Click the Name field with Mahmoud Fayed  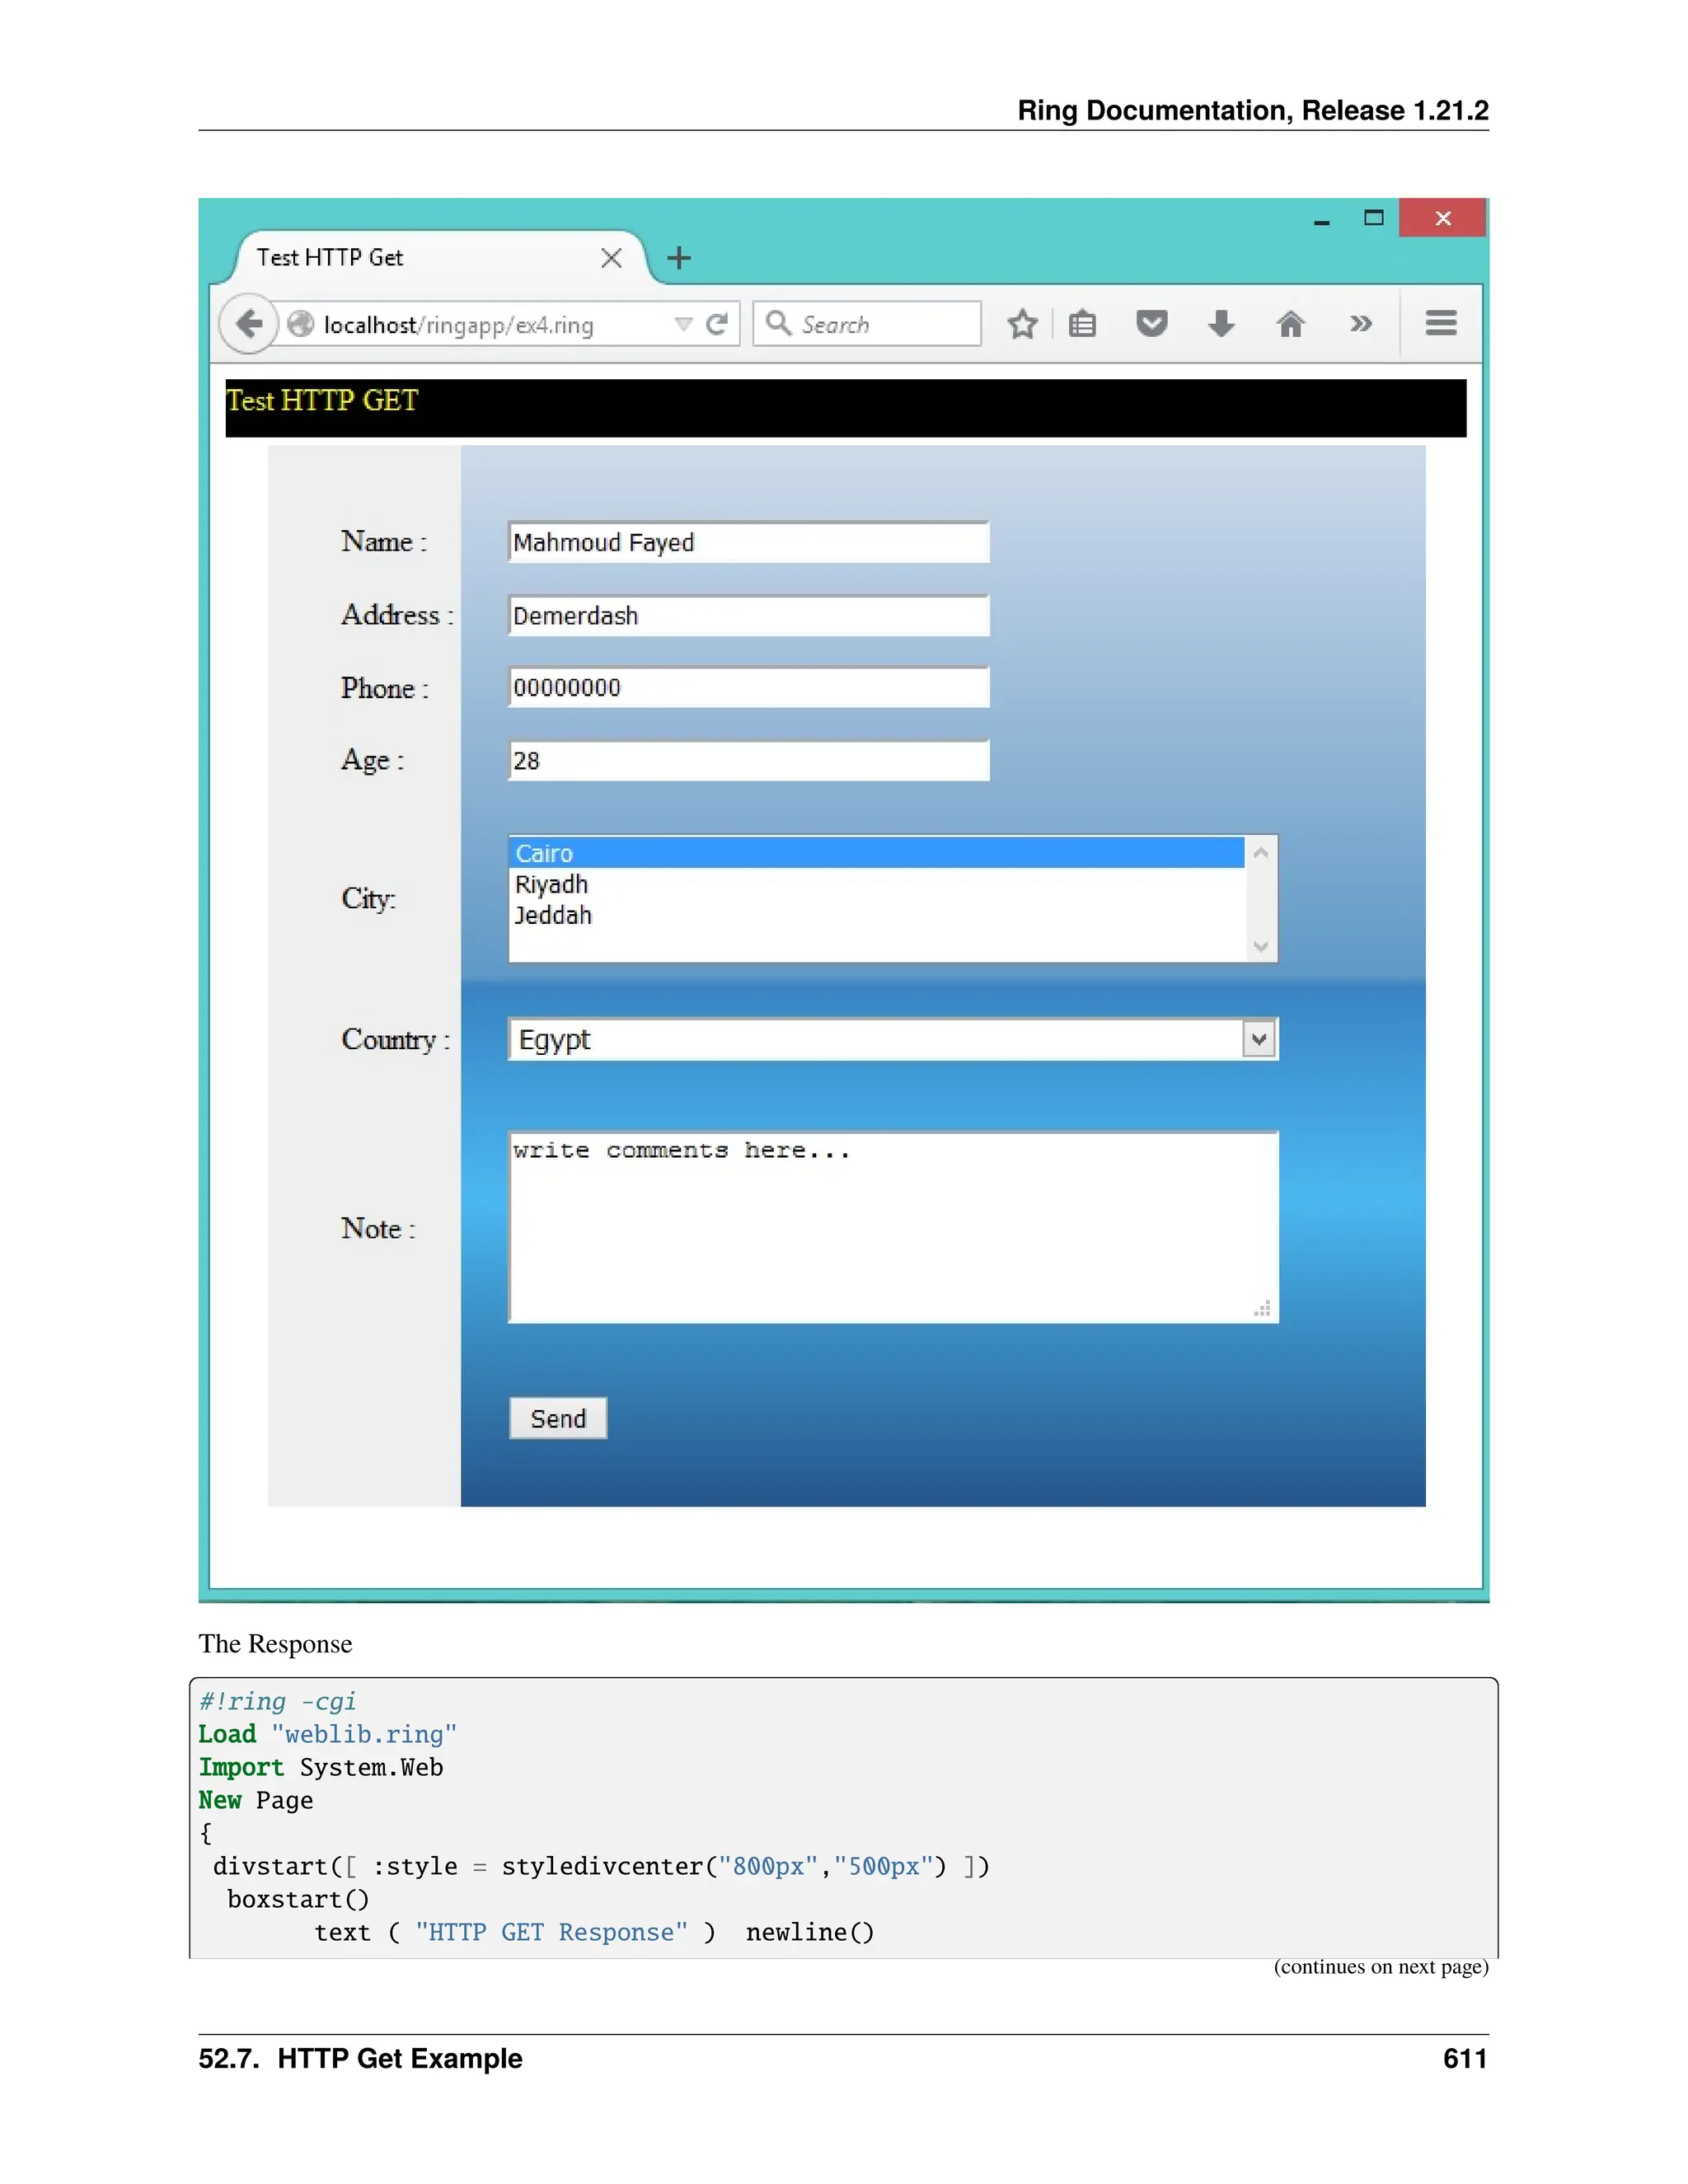pyautogui.click(x=748, y=542)
